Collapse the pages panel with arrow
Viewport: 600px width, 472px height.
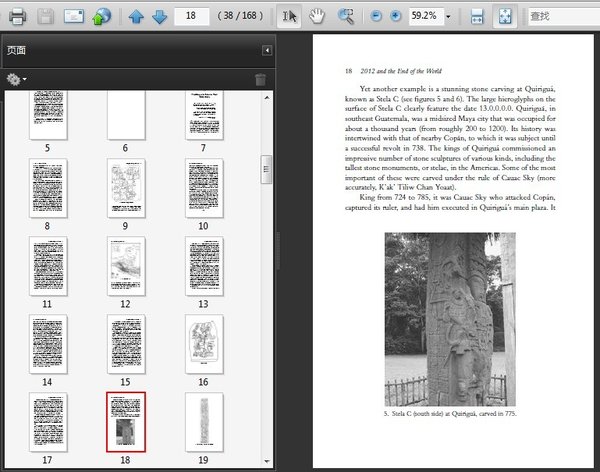[267, 50]
